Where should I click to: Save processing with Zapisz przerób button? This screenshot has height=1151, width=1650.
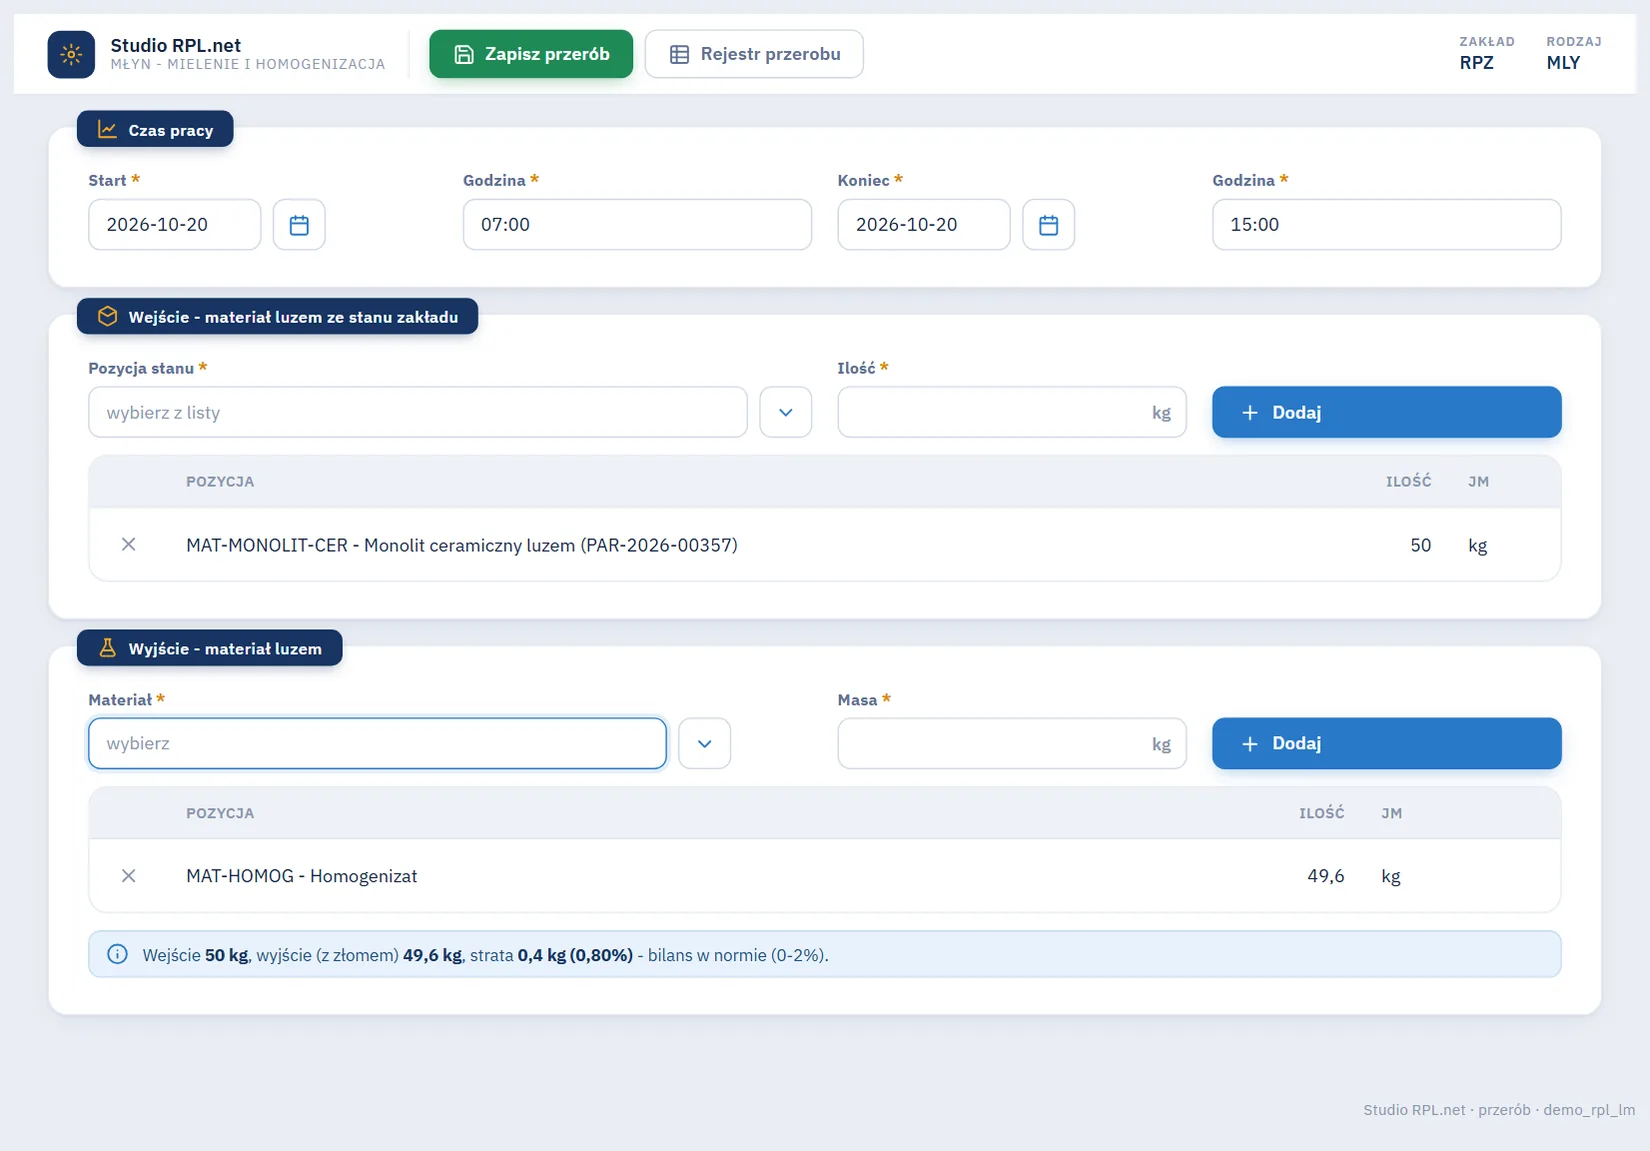(531, 54)
